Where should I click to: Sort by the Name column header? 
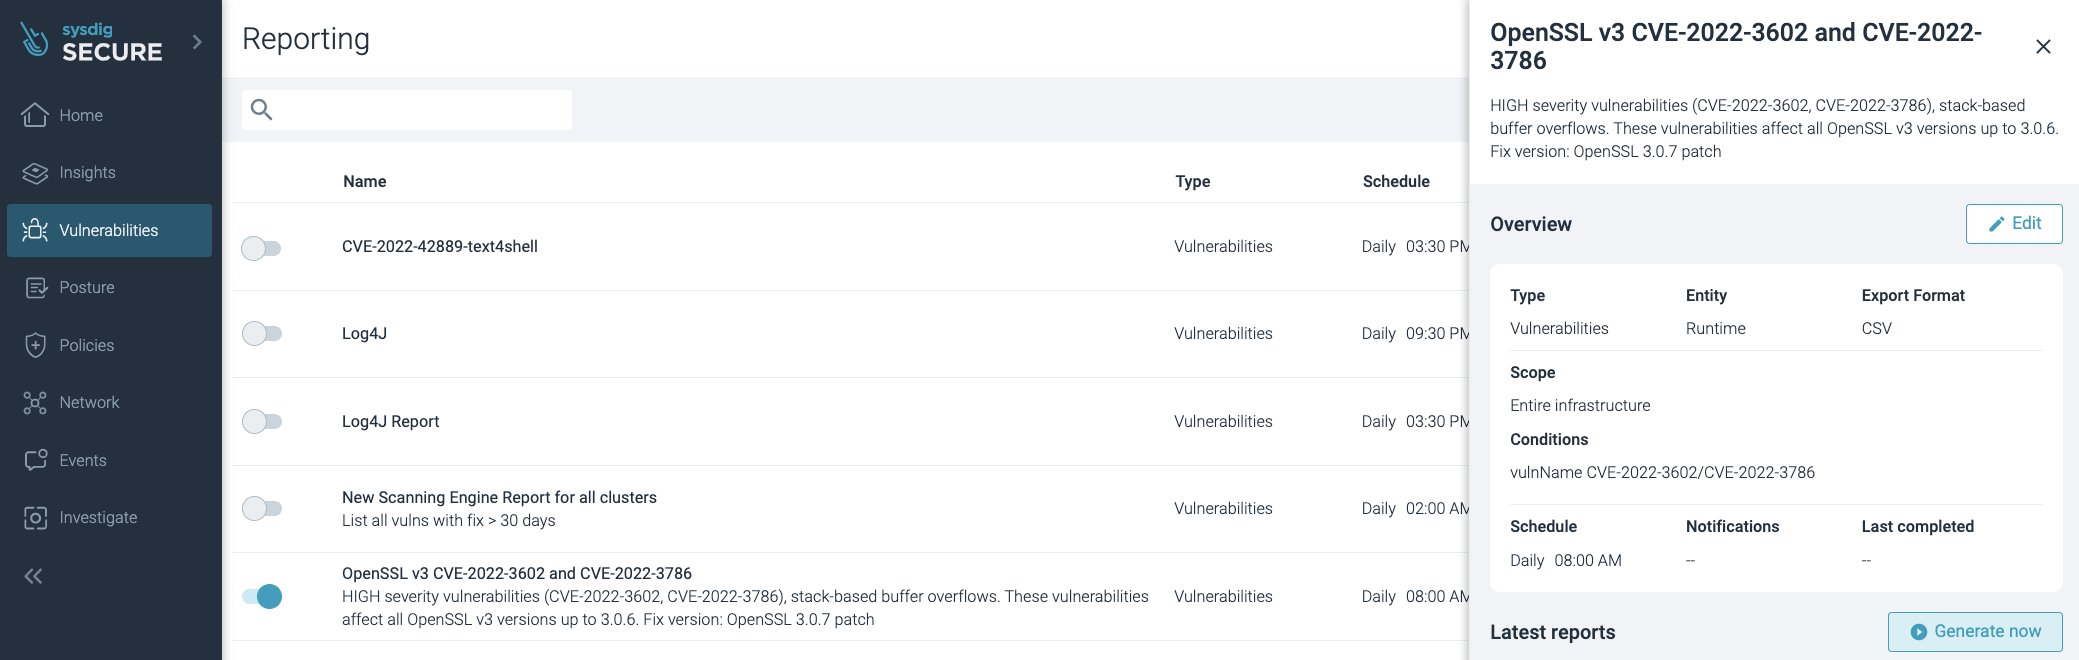pos(364,182)
